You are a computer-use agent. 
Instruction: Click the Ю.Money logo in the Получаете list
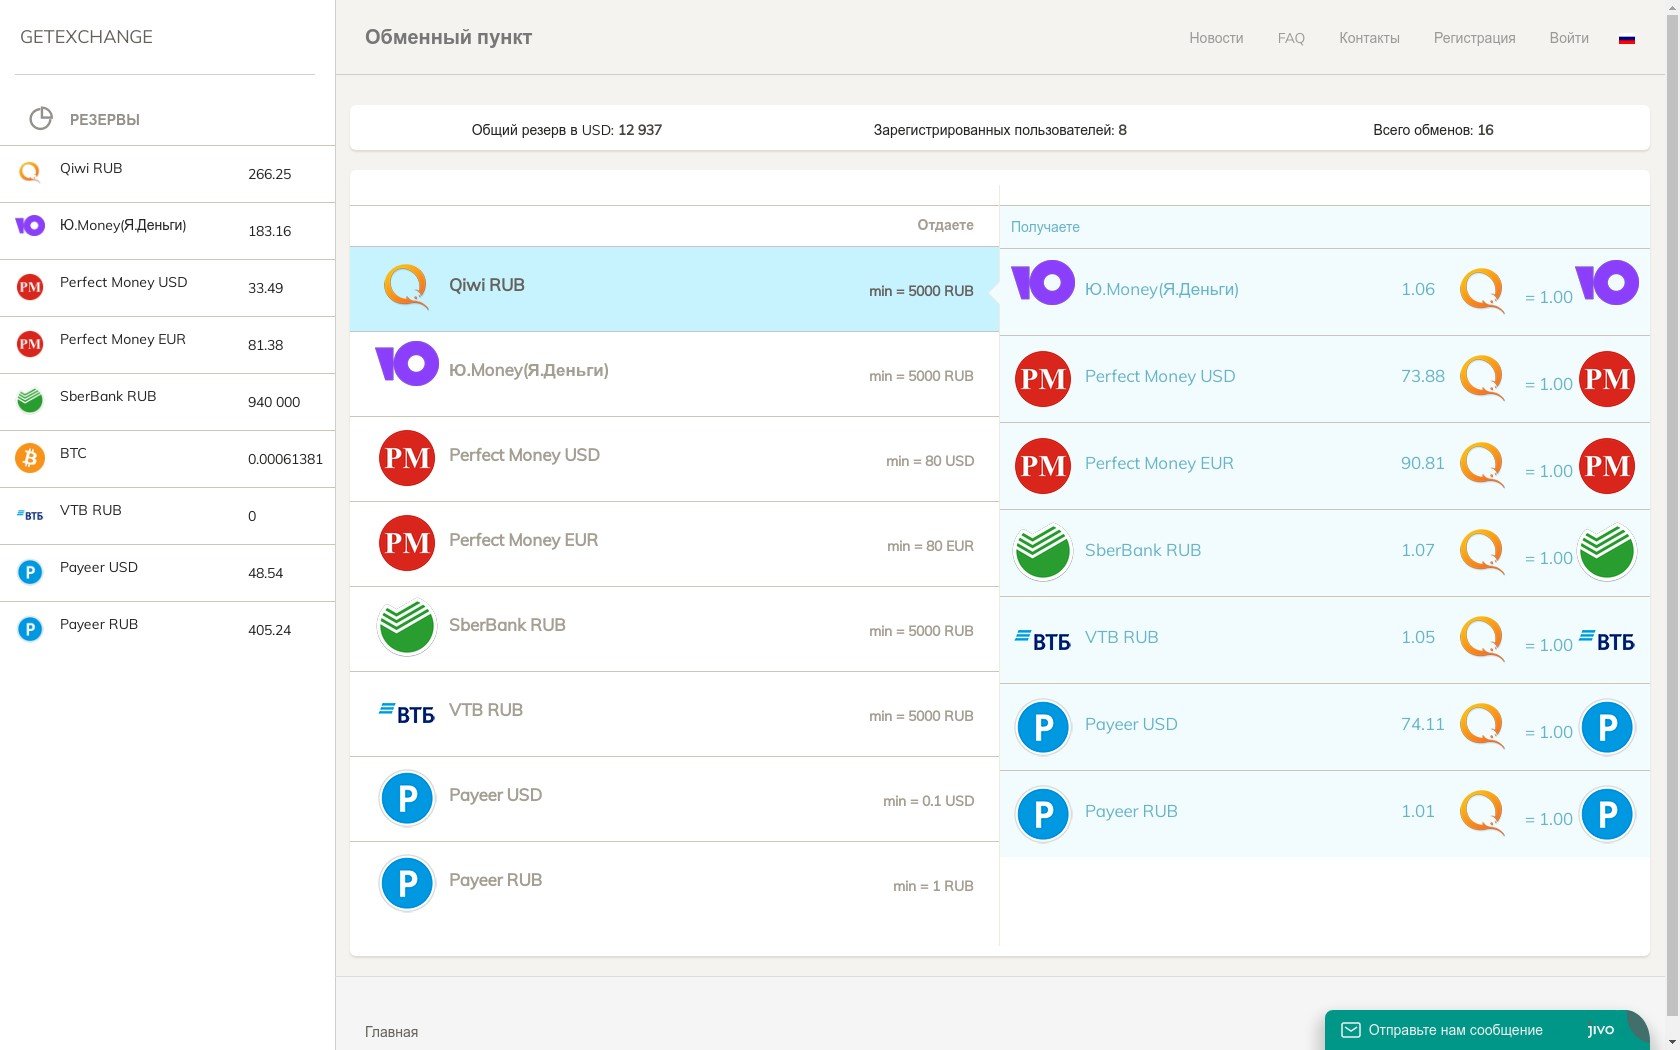[1043, 283]
